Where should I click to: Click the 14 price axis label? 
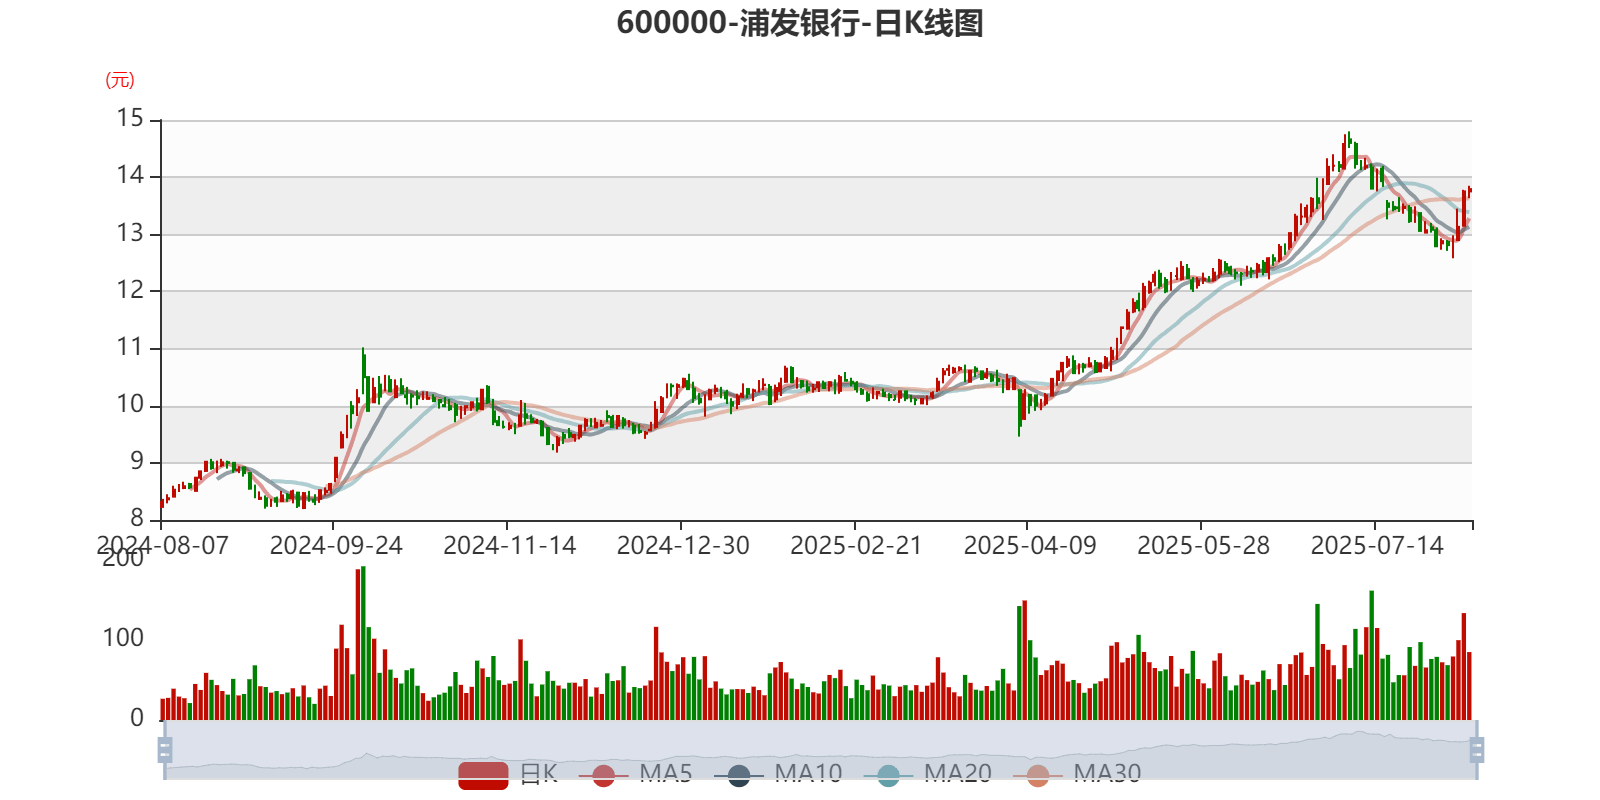pos(130,176)
